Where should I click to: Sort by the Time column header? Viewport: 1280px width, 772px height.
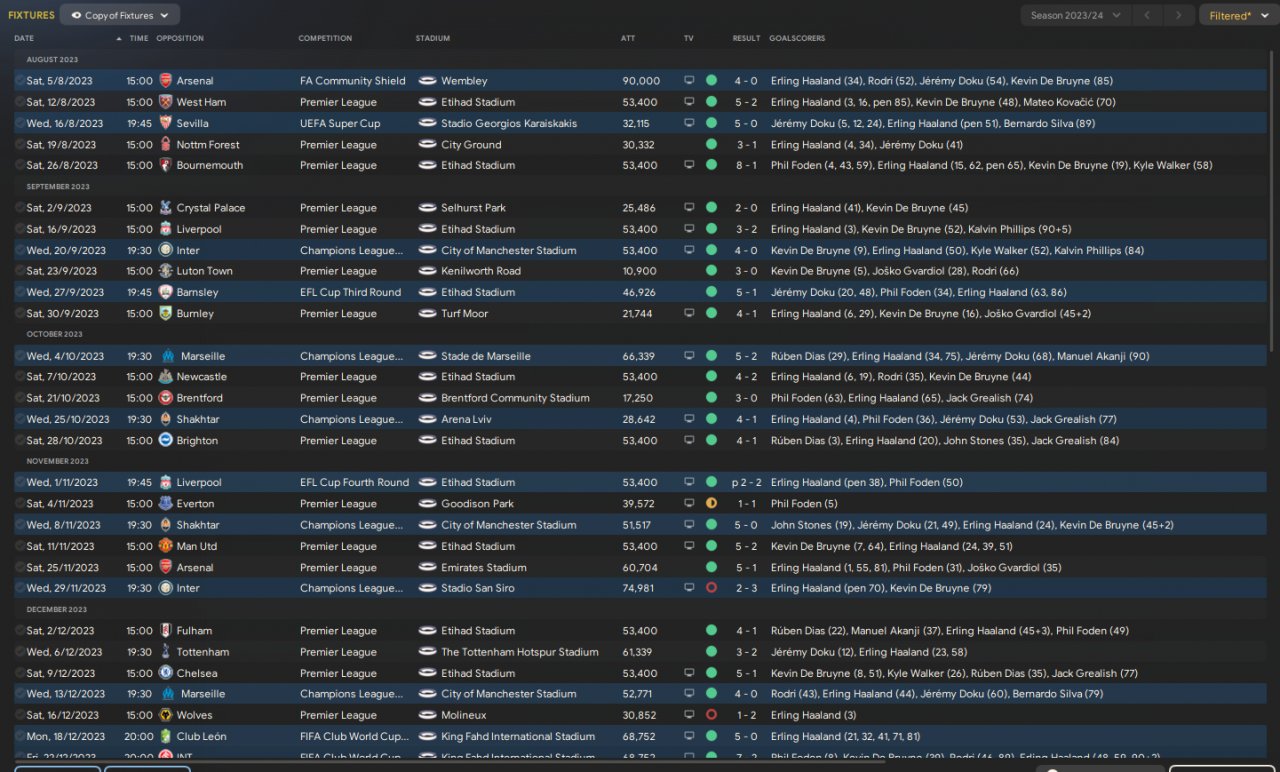click(139, 39)
